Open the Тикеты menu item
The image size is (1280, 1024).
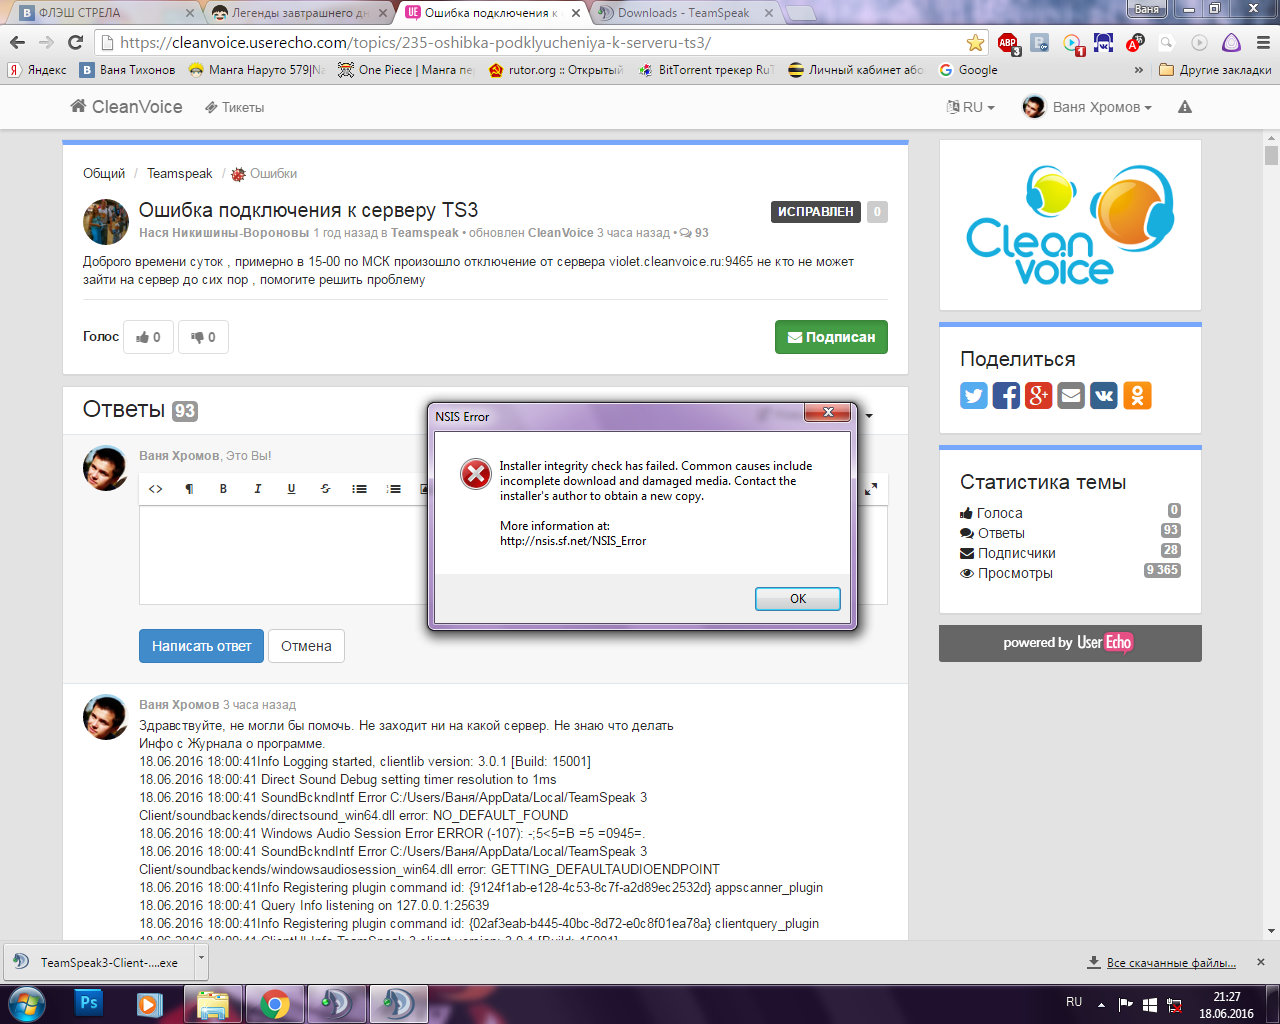[234, 107]
